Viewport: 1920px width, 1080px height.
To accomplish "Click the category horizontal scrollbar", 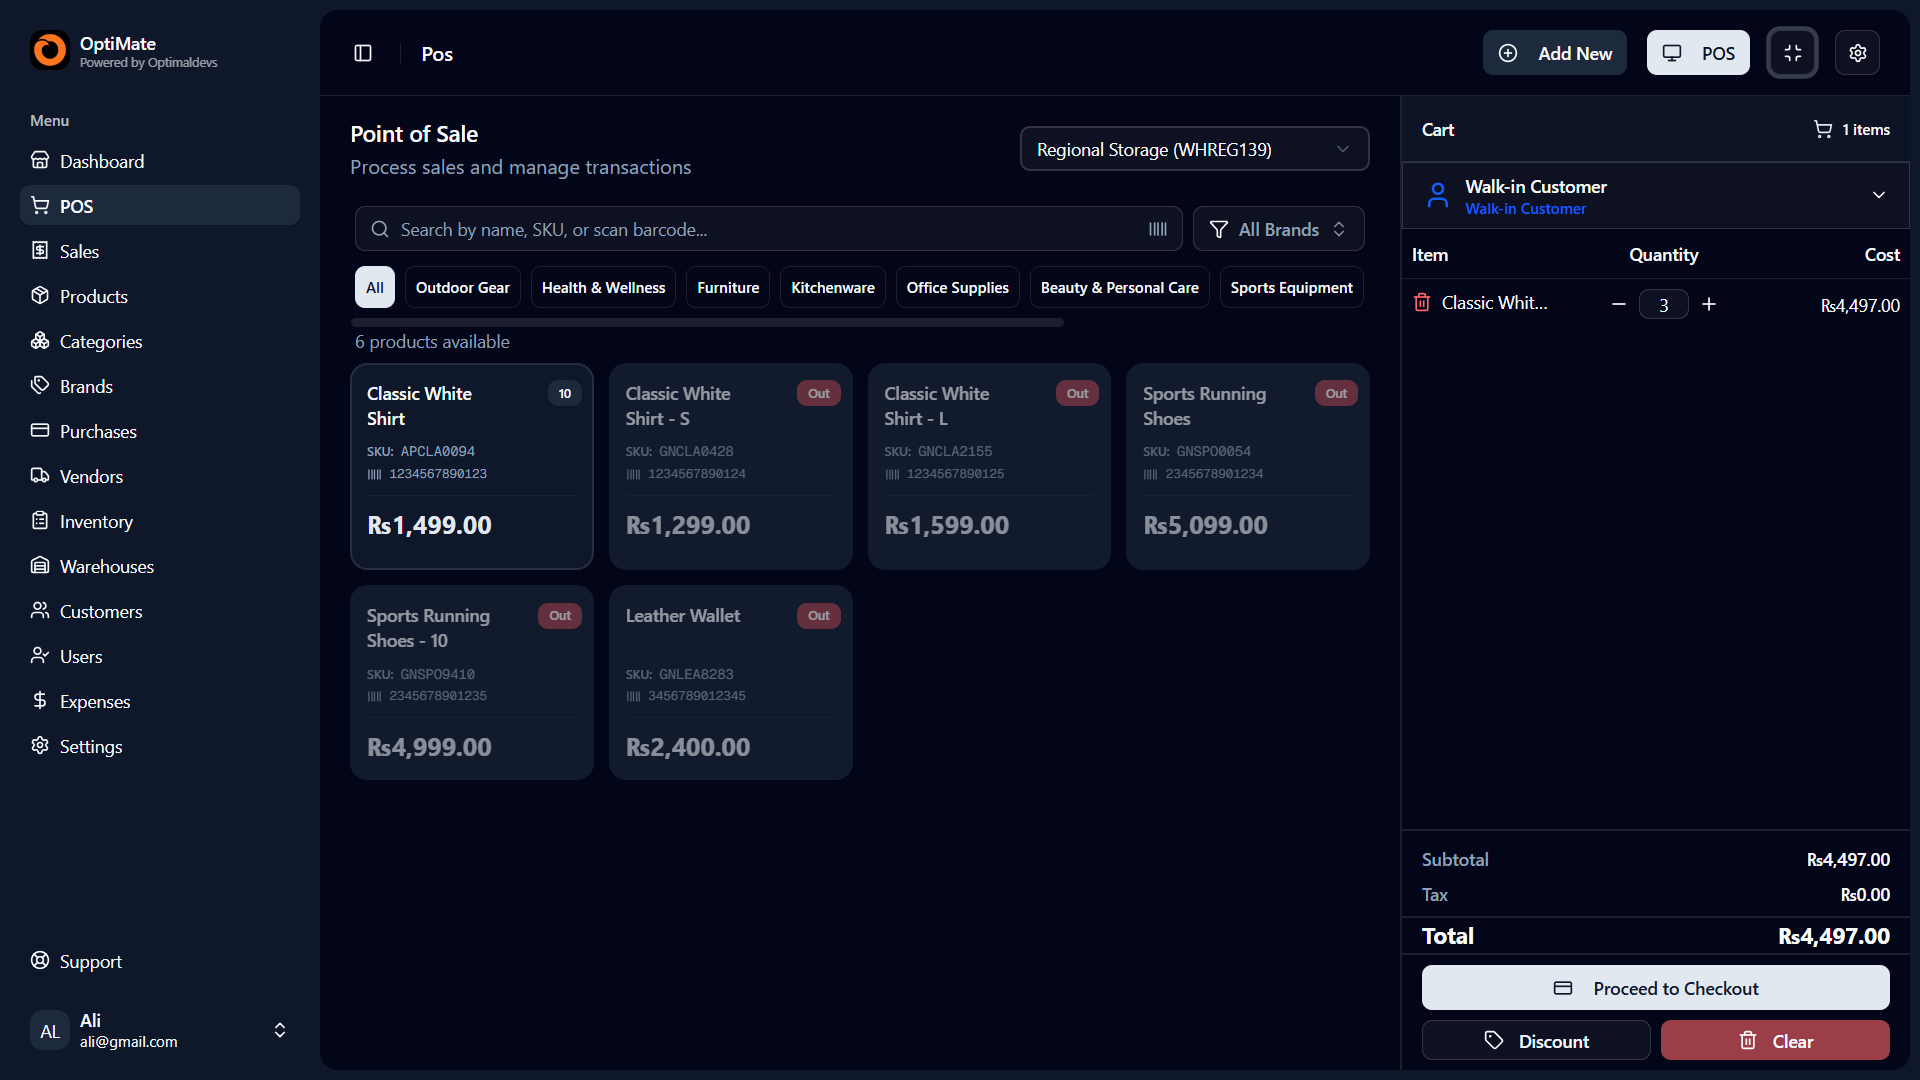I will coord(706,322).
